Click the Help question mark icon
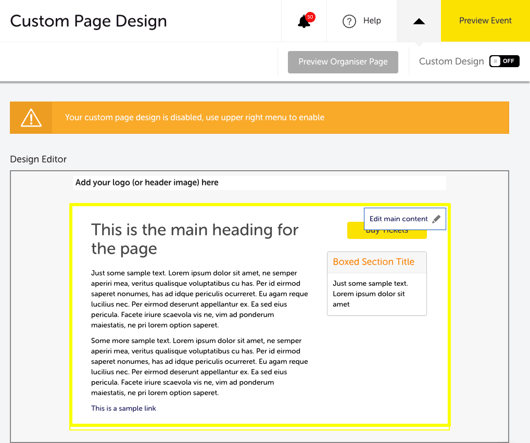 tap(349, 21)
